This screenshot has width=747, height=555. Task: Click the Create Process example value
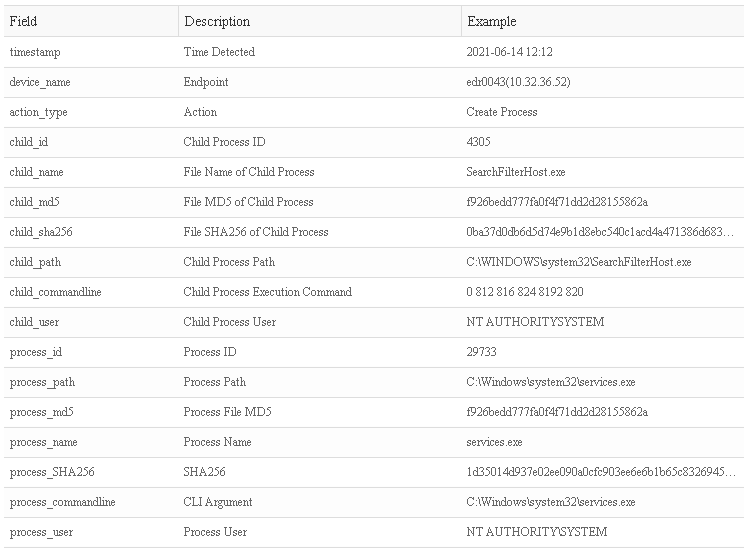click(x=502, y=112)
